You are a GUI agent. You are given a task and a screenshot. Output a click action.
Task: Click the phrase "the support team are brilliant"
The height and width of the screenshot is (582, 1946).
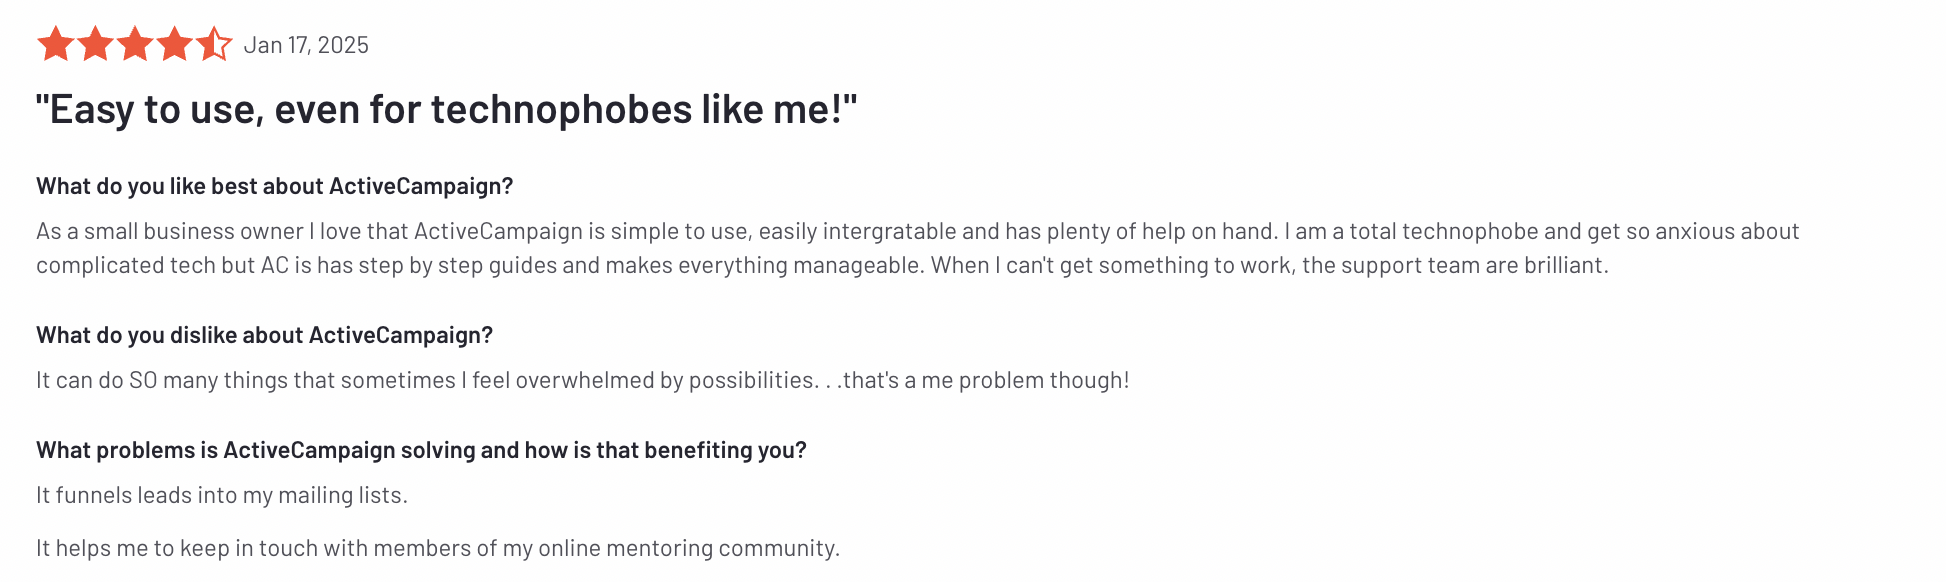[1455, 265]
